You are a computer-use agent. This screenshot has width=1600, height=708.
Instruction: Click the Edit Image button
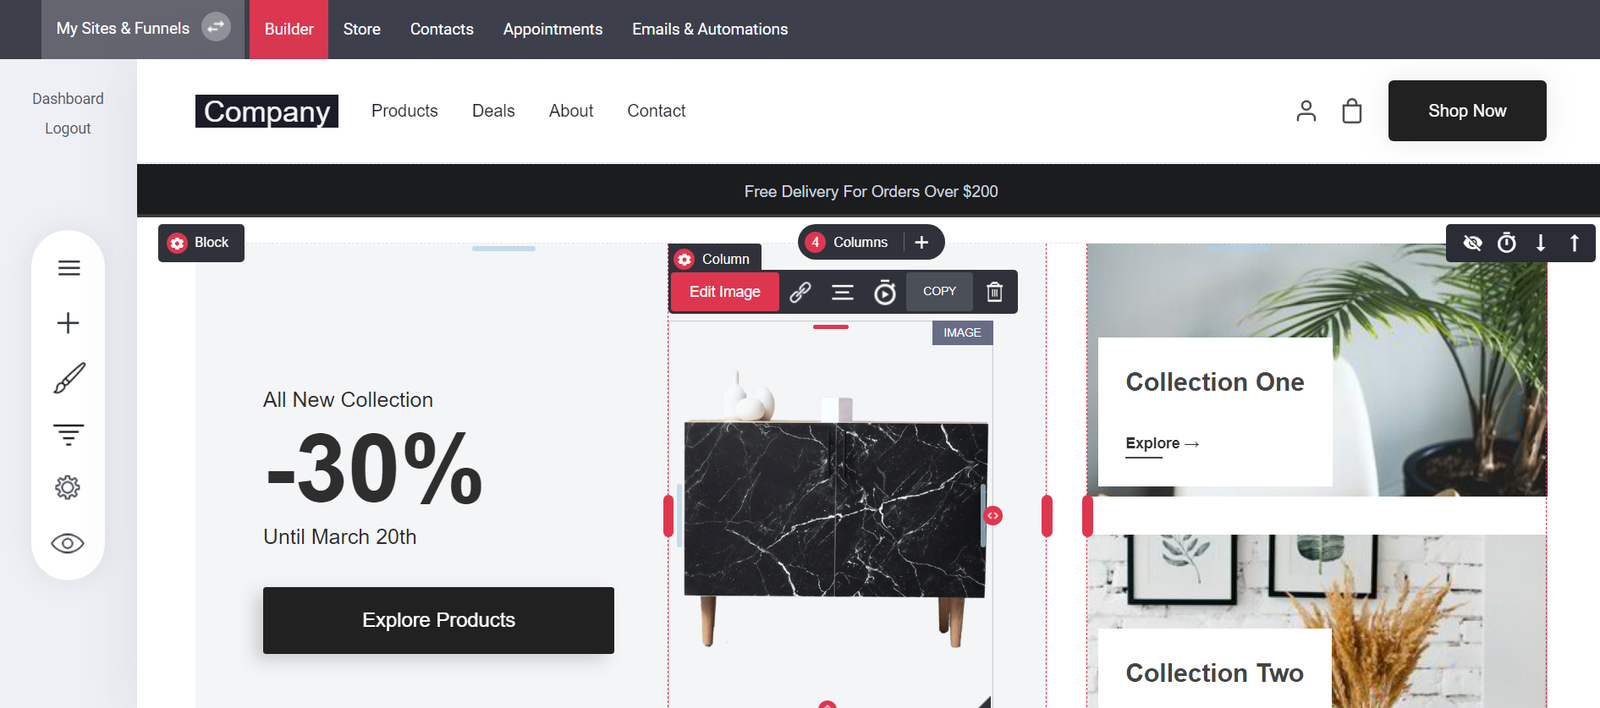click(725, 292)
